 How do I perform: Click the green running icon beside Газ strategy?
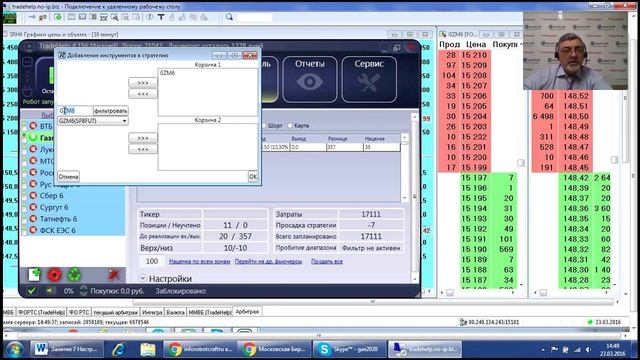(x=33, y=138)
